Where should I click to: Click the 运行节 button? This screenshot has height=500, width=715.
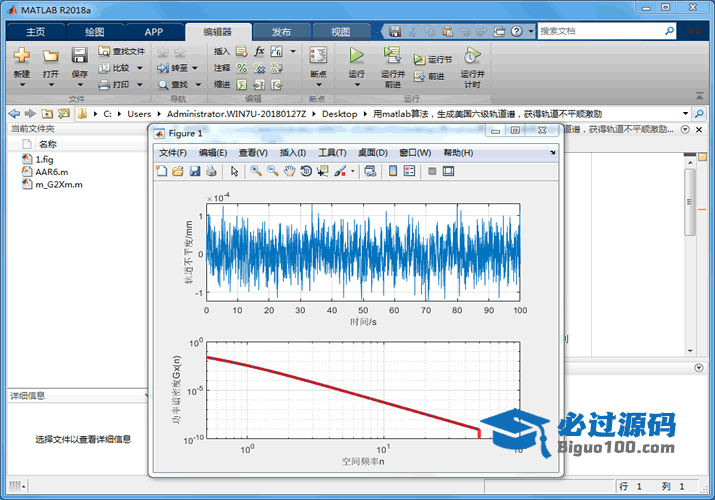(432, 59)
